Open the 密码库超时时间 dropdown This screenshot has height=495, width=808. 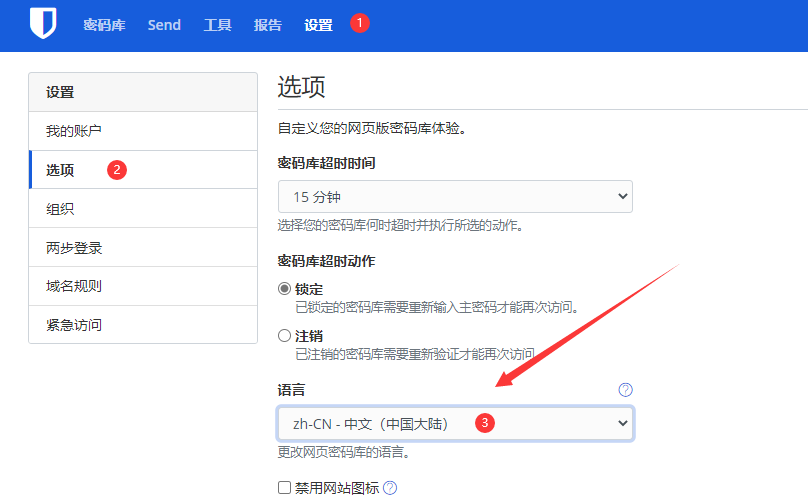tap(455, 196)
